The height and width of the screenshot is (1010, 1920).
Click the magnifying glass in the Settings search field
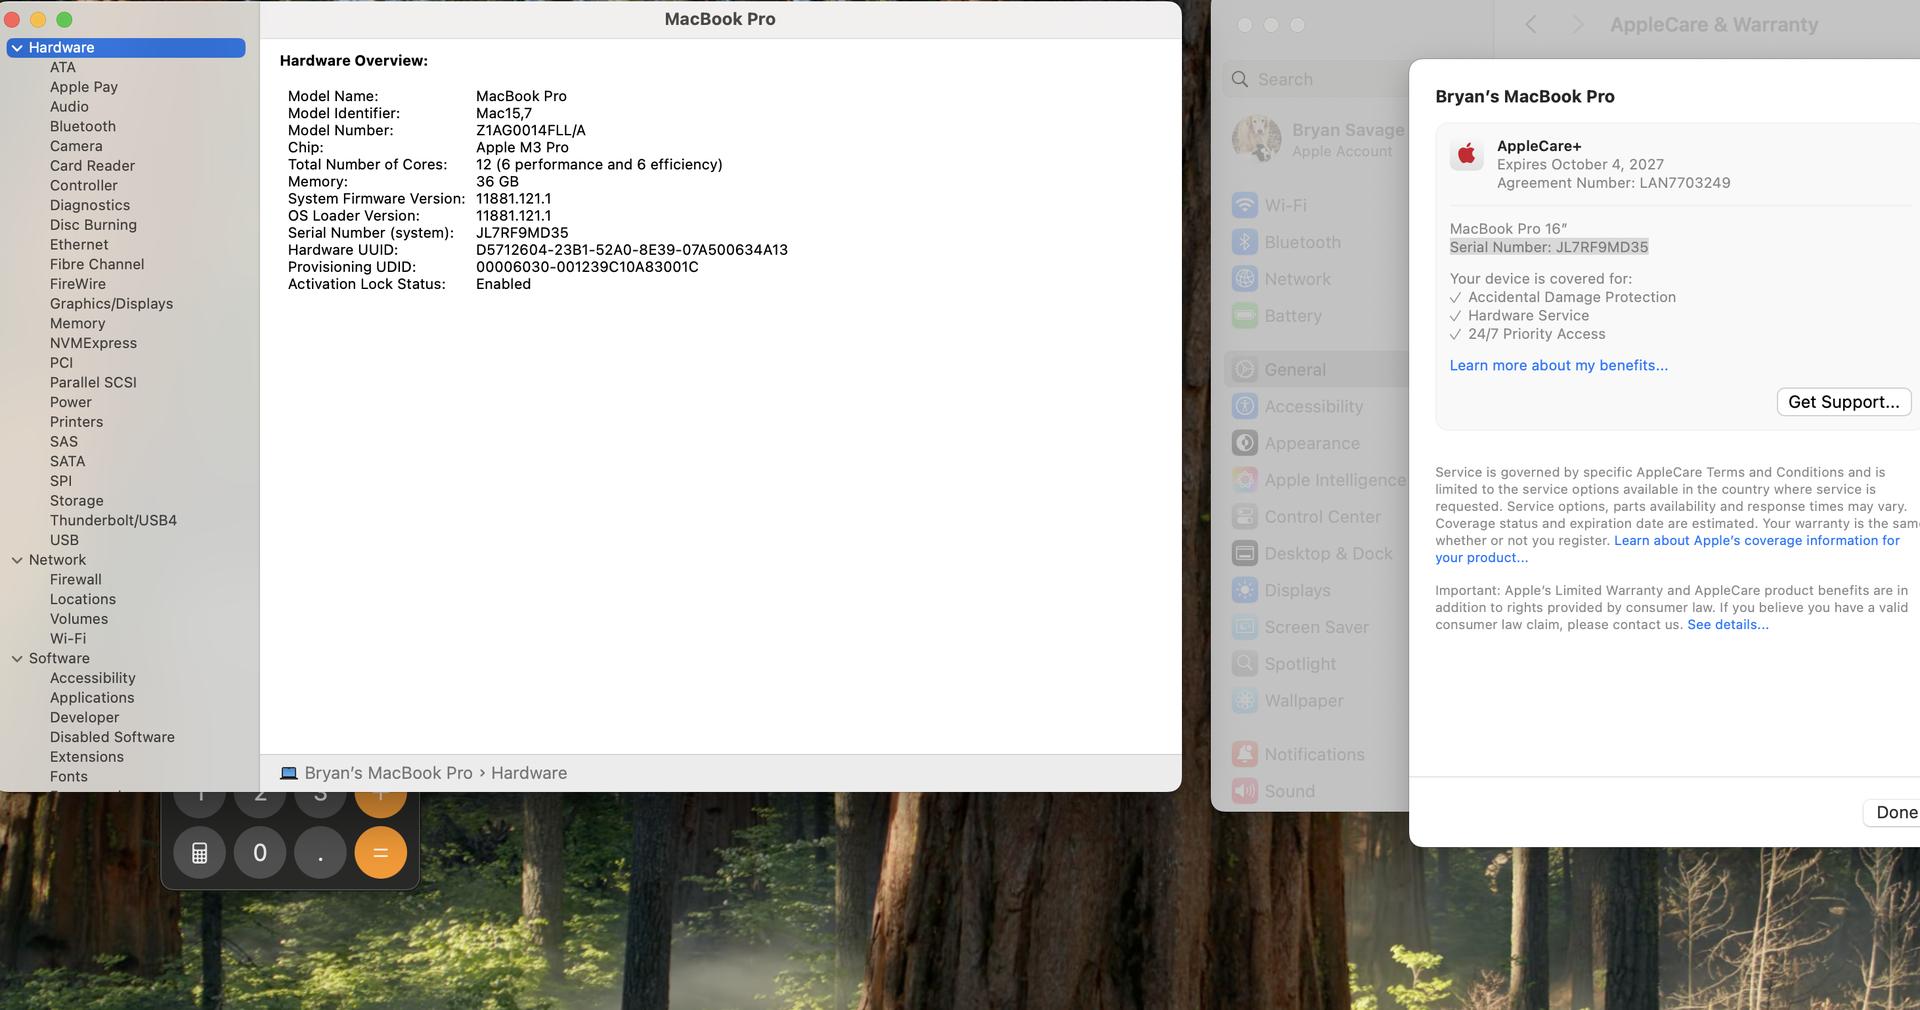pos(1240,79)
